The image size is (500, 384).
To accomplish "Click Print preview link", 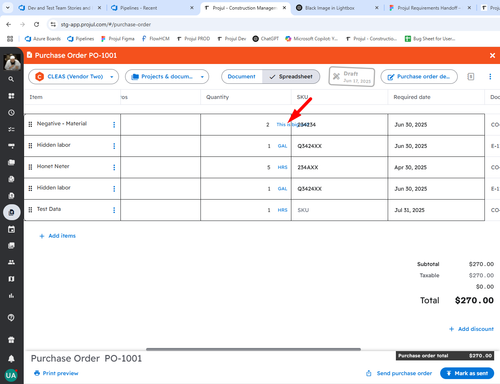I will point(56,373).
